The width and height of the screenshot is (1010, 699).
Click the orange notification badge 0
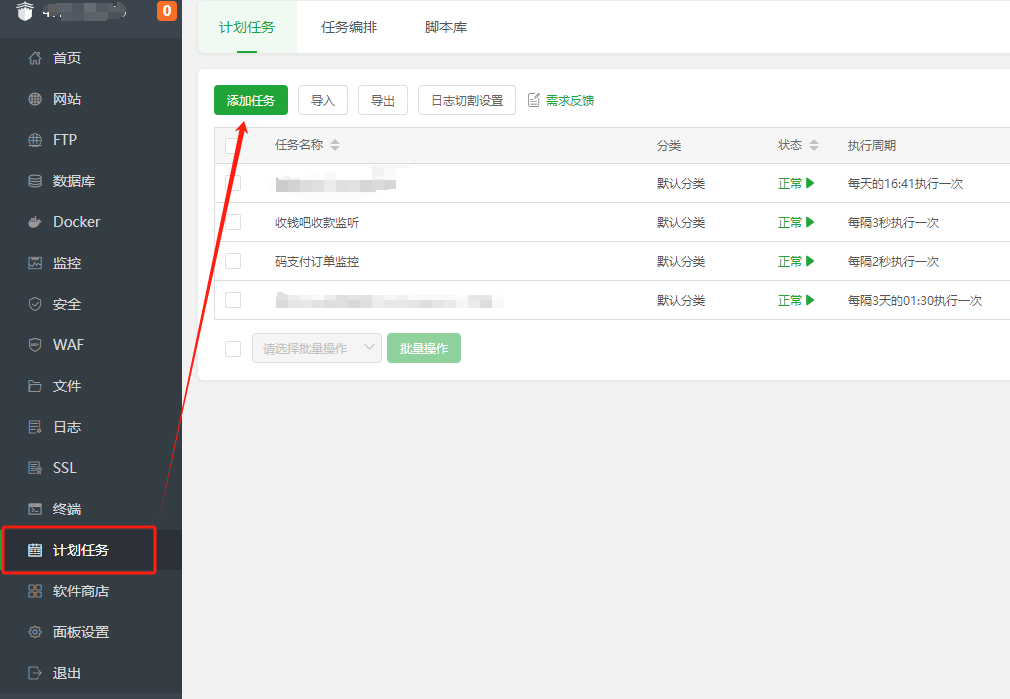coord(167,11)
